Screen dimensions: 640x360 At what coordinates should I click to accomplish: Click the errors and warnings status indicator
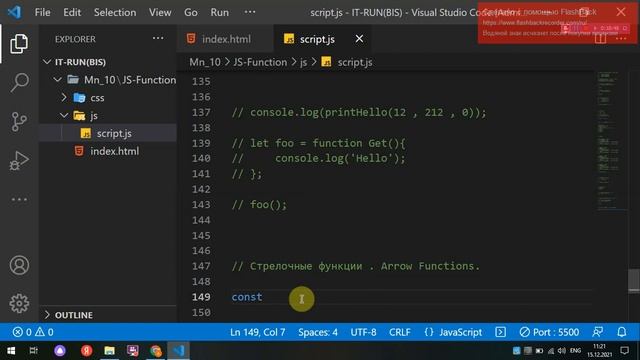(x=33, y=332)
